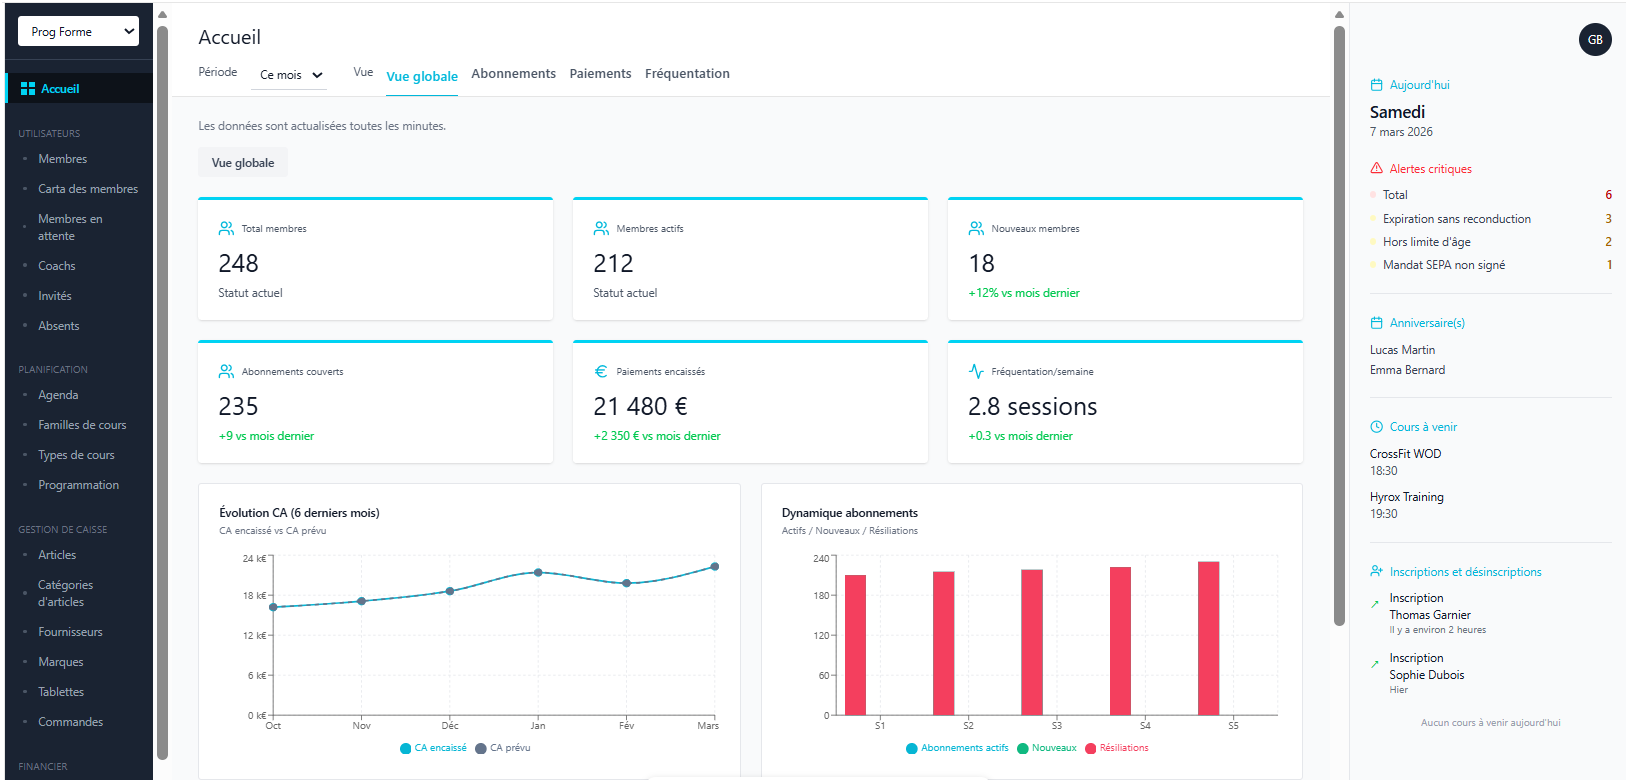Click the main content vertical scrollbar
Screen dimensions: 1628x782
[x=1339, y=325]
